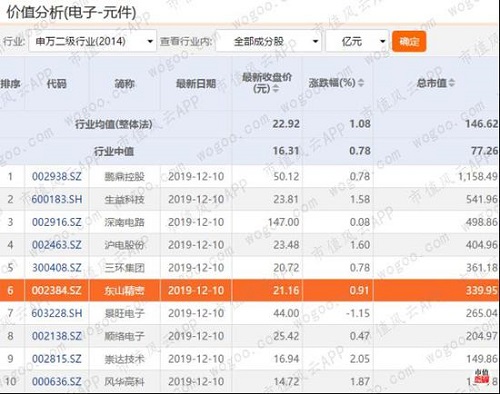Click the date cell in 风华高科 row
The height and width of the screenshot is (394, 500).
click(196, 382)
